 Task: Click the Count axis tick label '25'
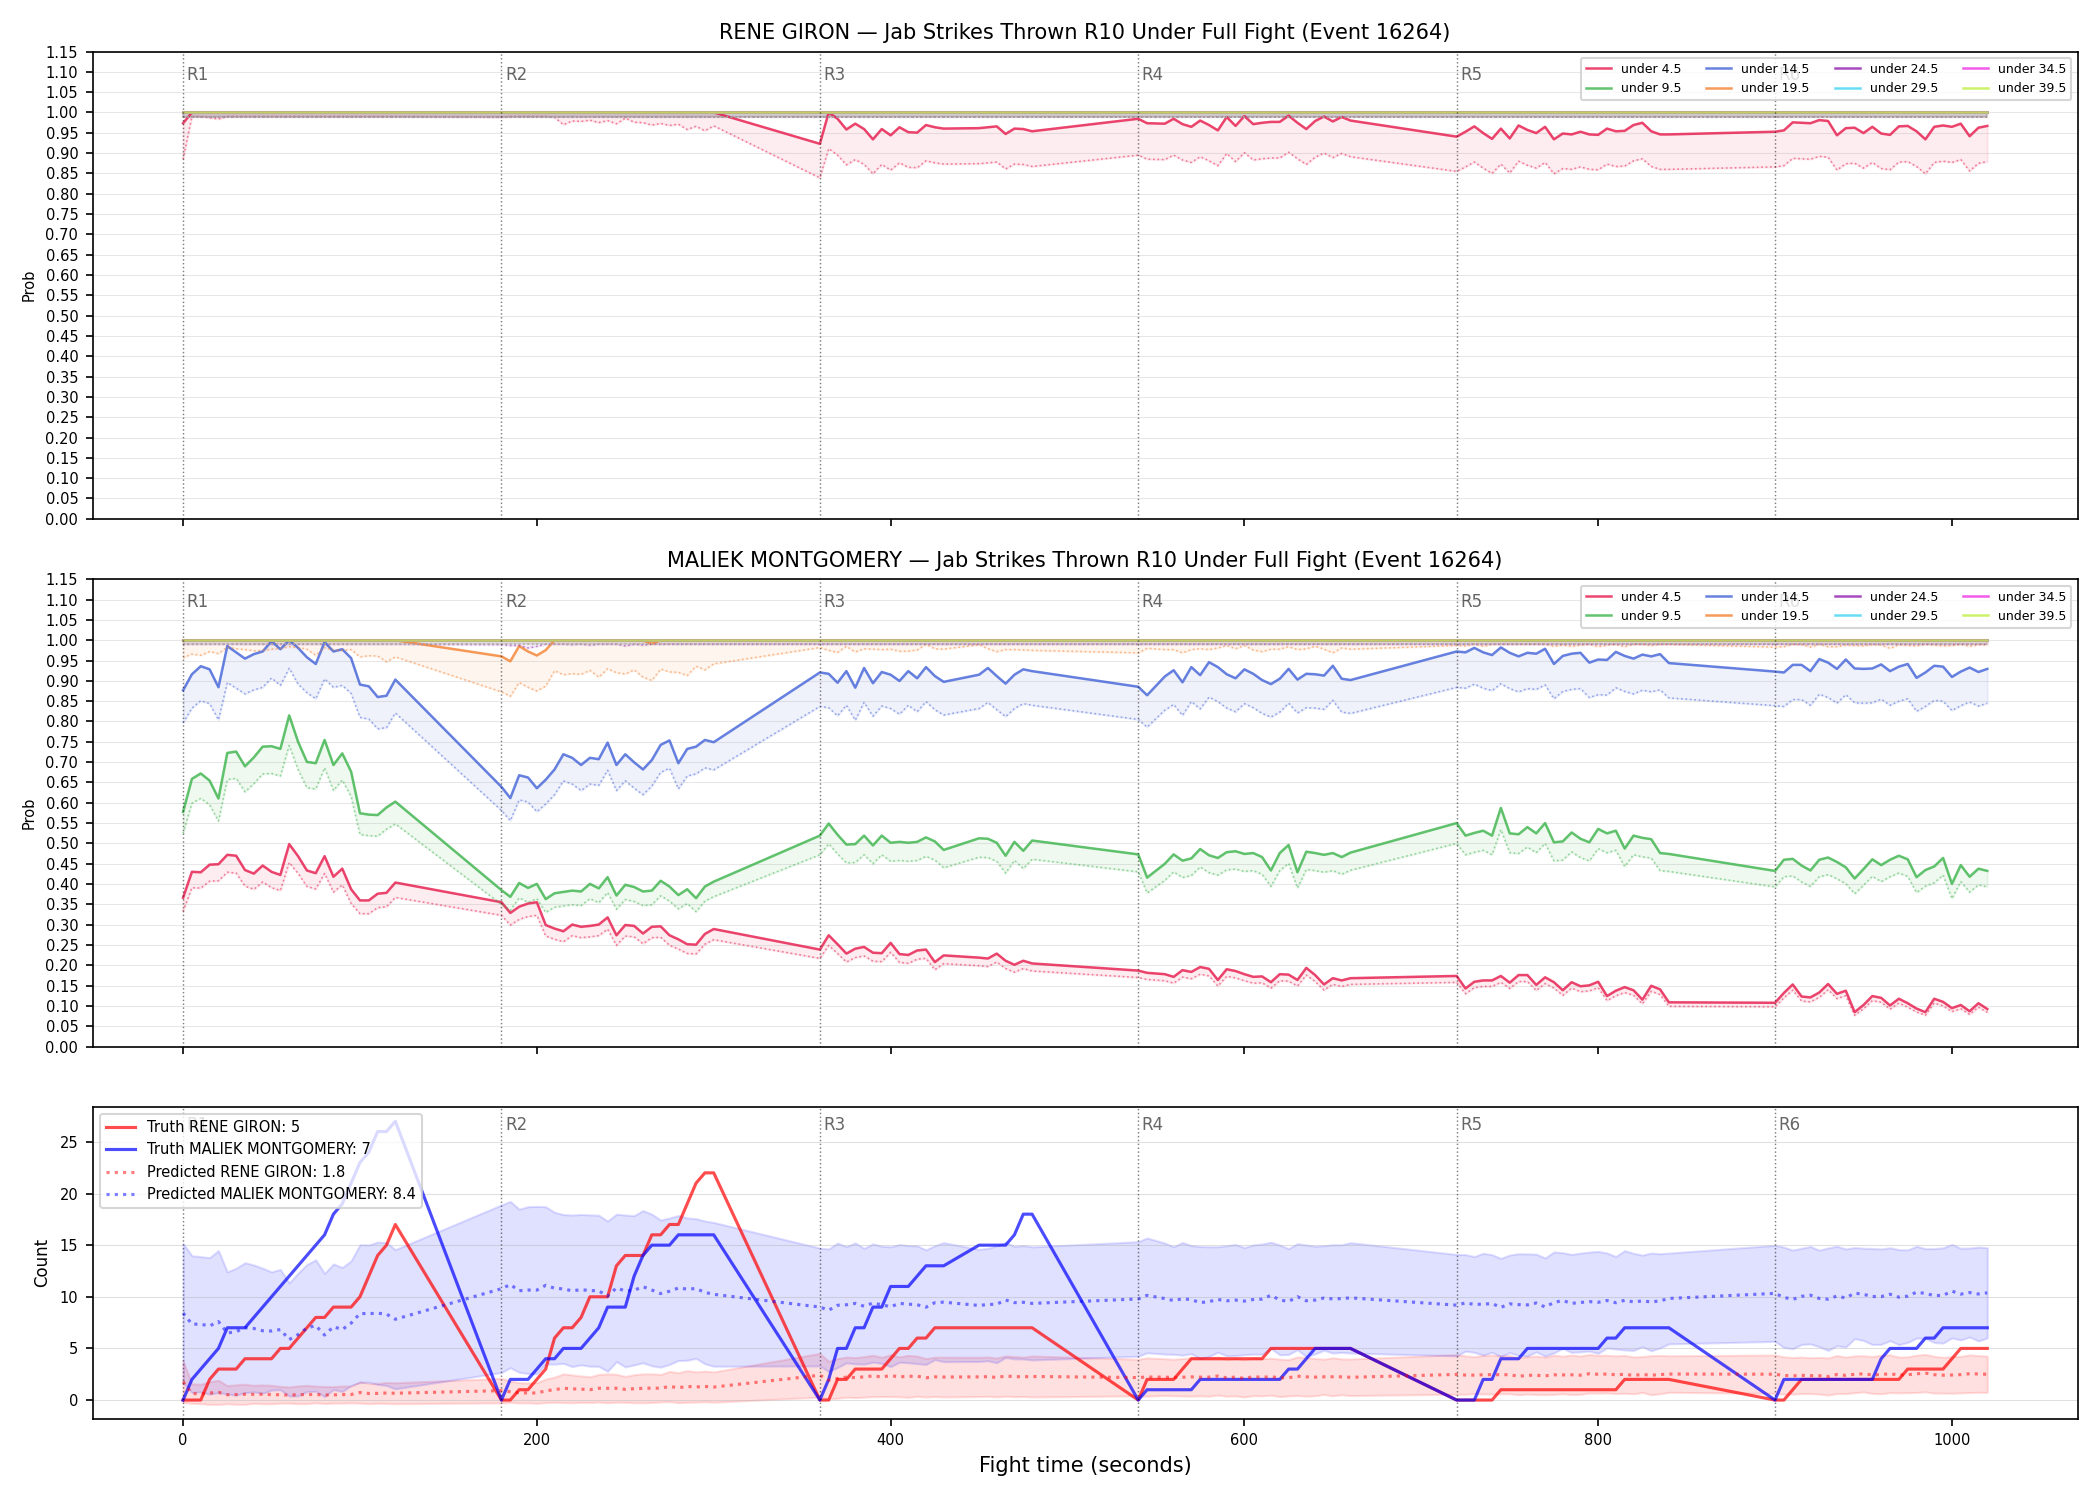pos(69,1143)
